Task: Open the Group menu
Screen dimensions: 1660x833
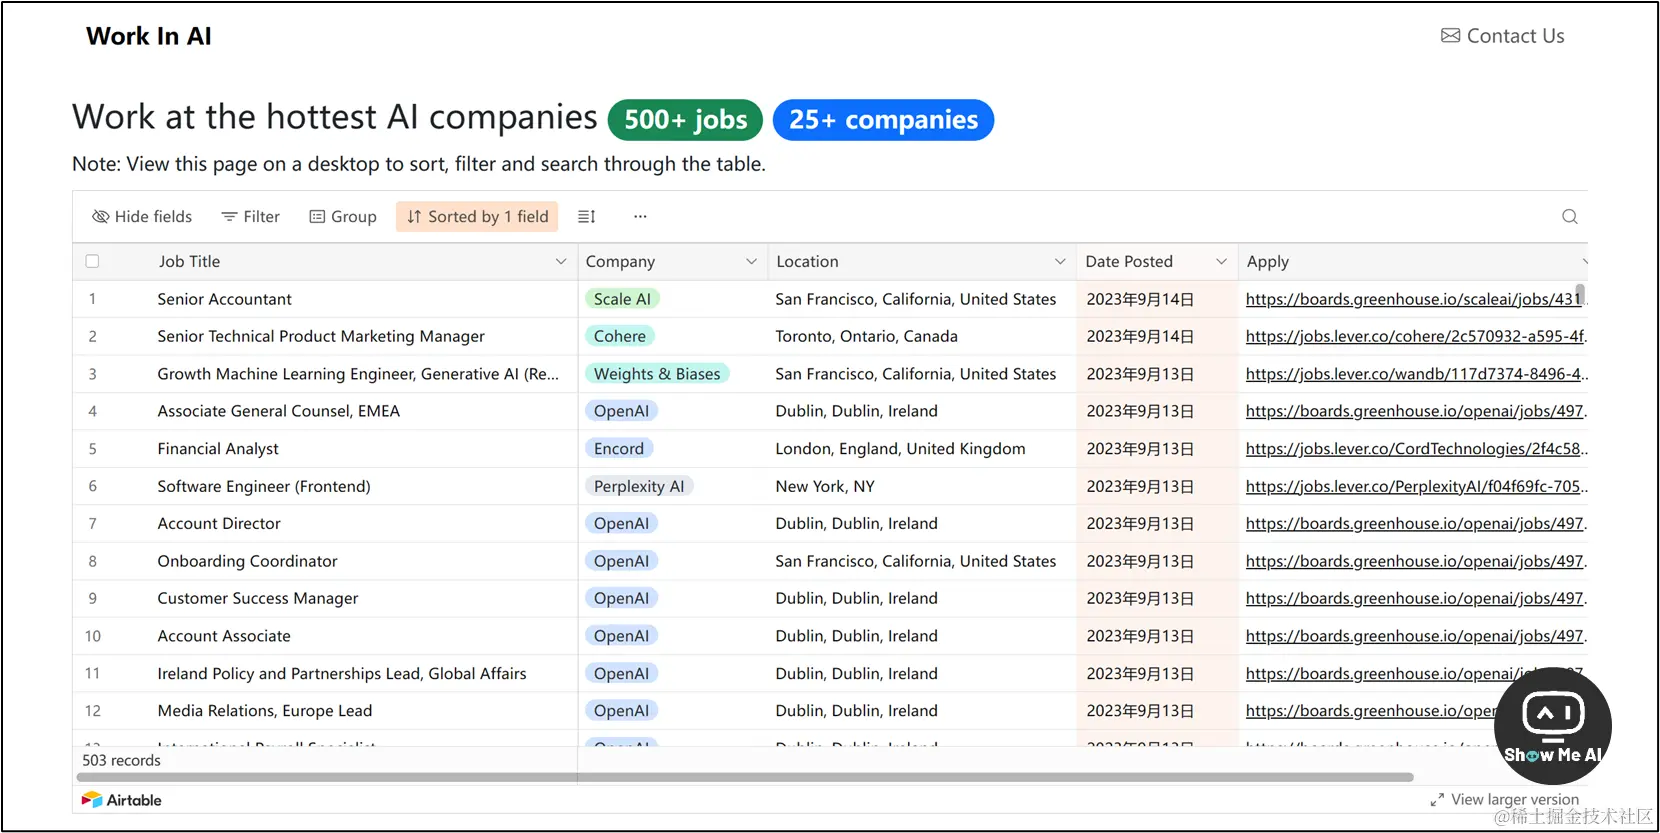Action: 343,217
